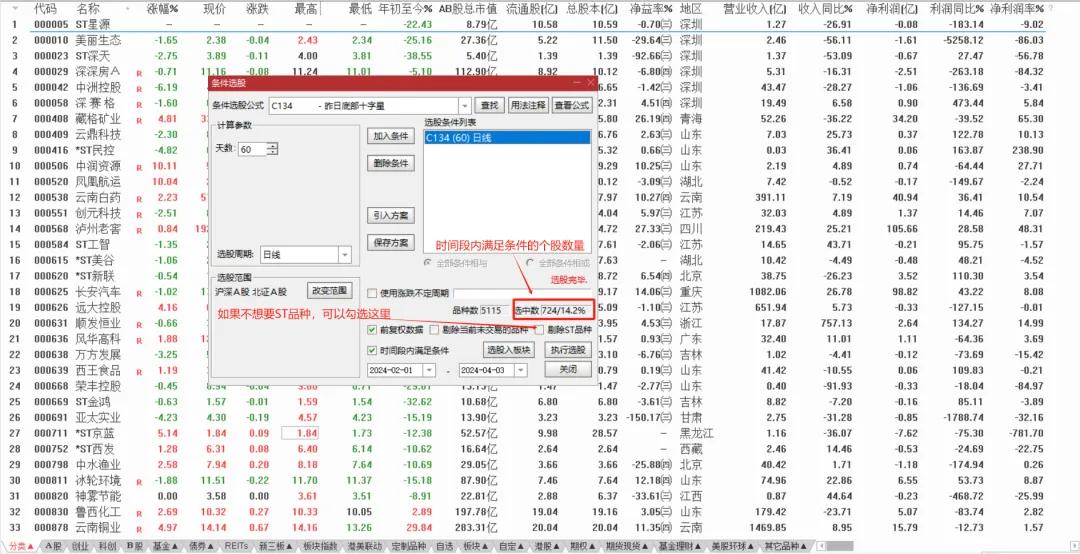
Task: Click the 查看公式 button
Action: coord(572,105)
